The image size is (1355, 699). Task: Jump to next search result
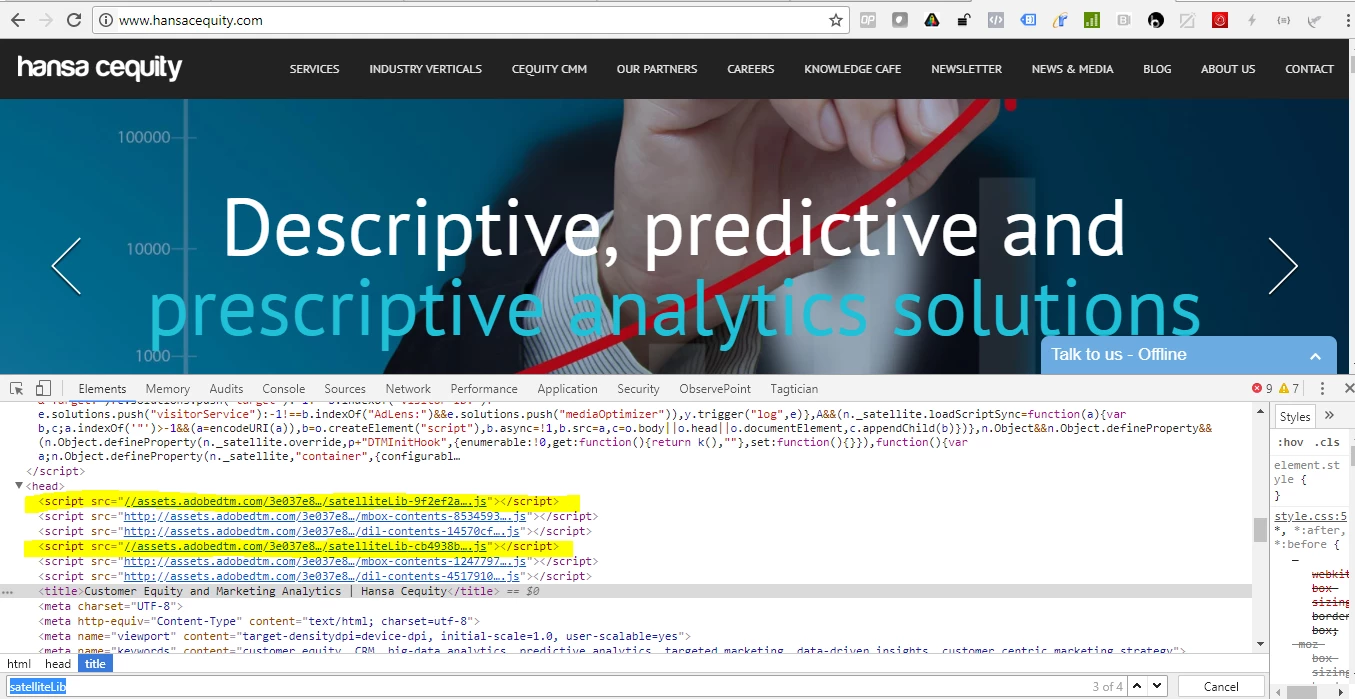pos(1157,686)
